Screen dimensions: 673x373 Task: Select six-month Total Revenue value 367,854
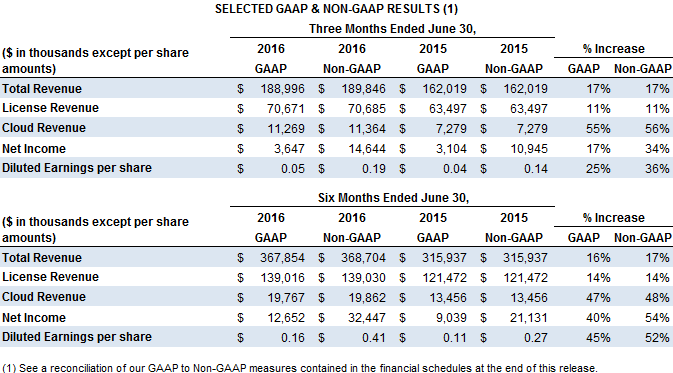[x=282, y=258]
